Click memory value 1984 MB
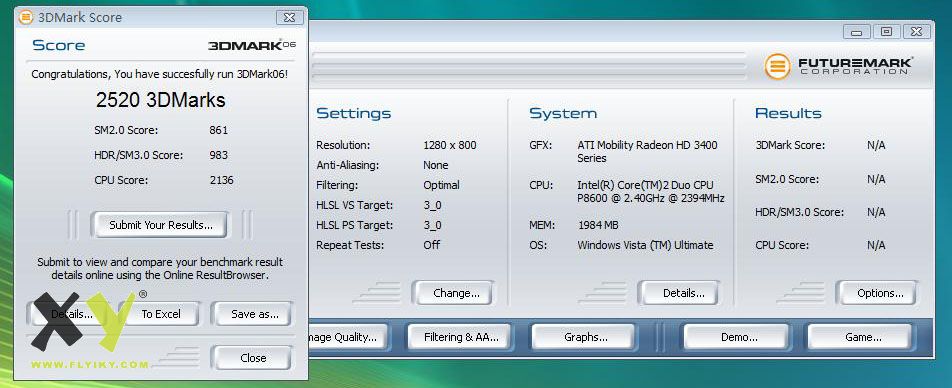The width and height of the screenshot is (952, 388). [x=598, y=225]
